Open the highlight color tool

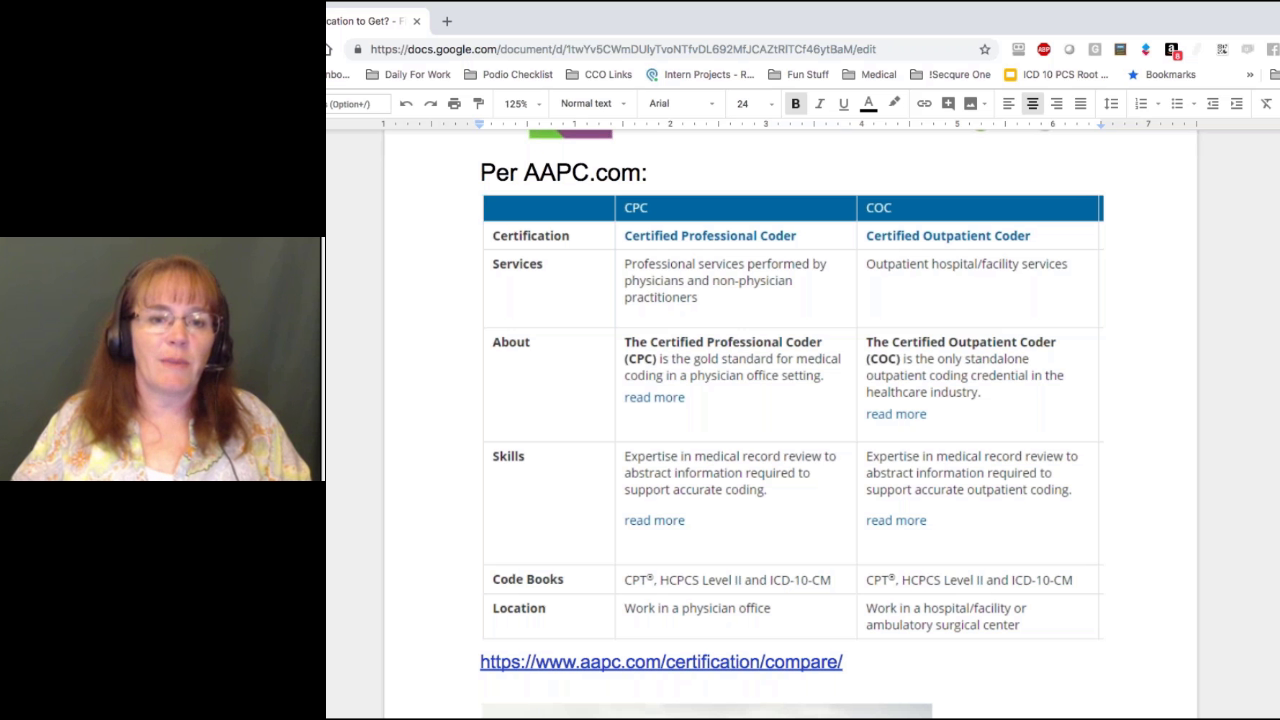(894, 104)
